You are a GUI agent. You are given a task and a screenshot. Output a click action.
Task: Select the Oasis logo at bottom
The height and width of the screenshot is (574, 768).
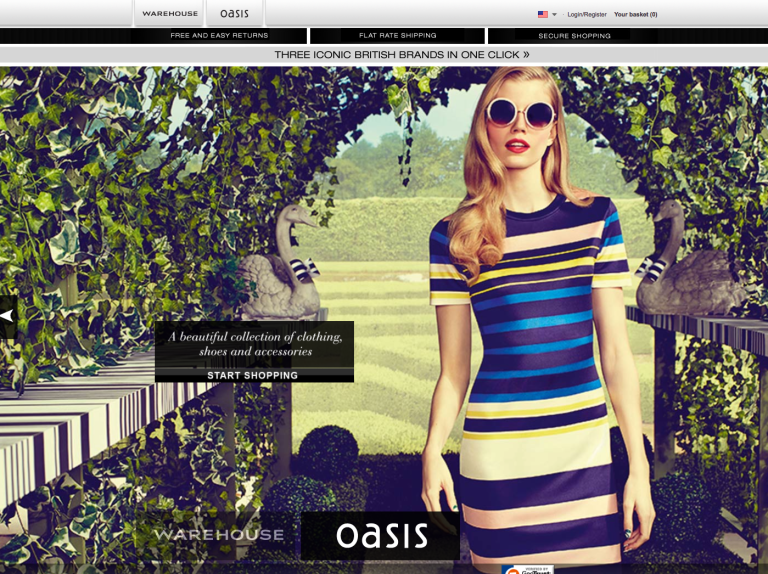coord(381,536)
